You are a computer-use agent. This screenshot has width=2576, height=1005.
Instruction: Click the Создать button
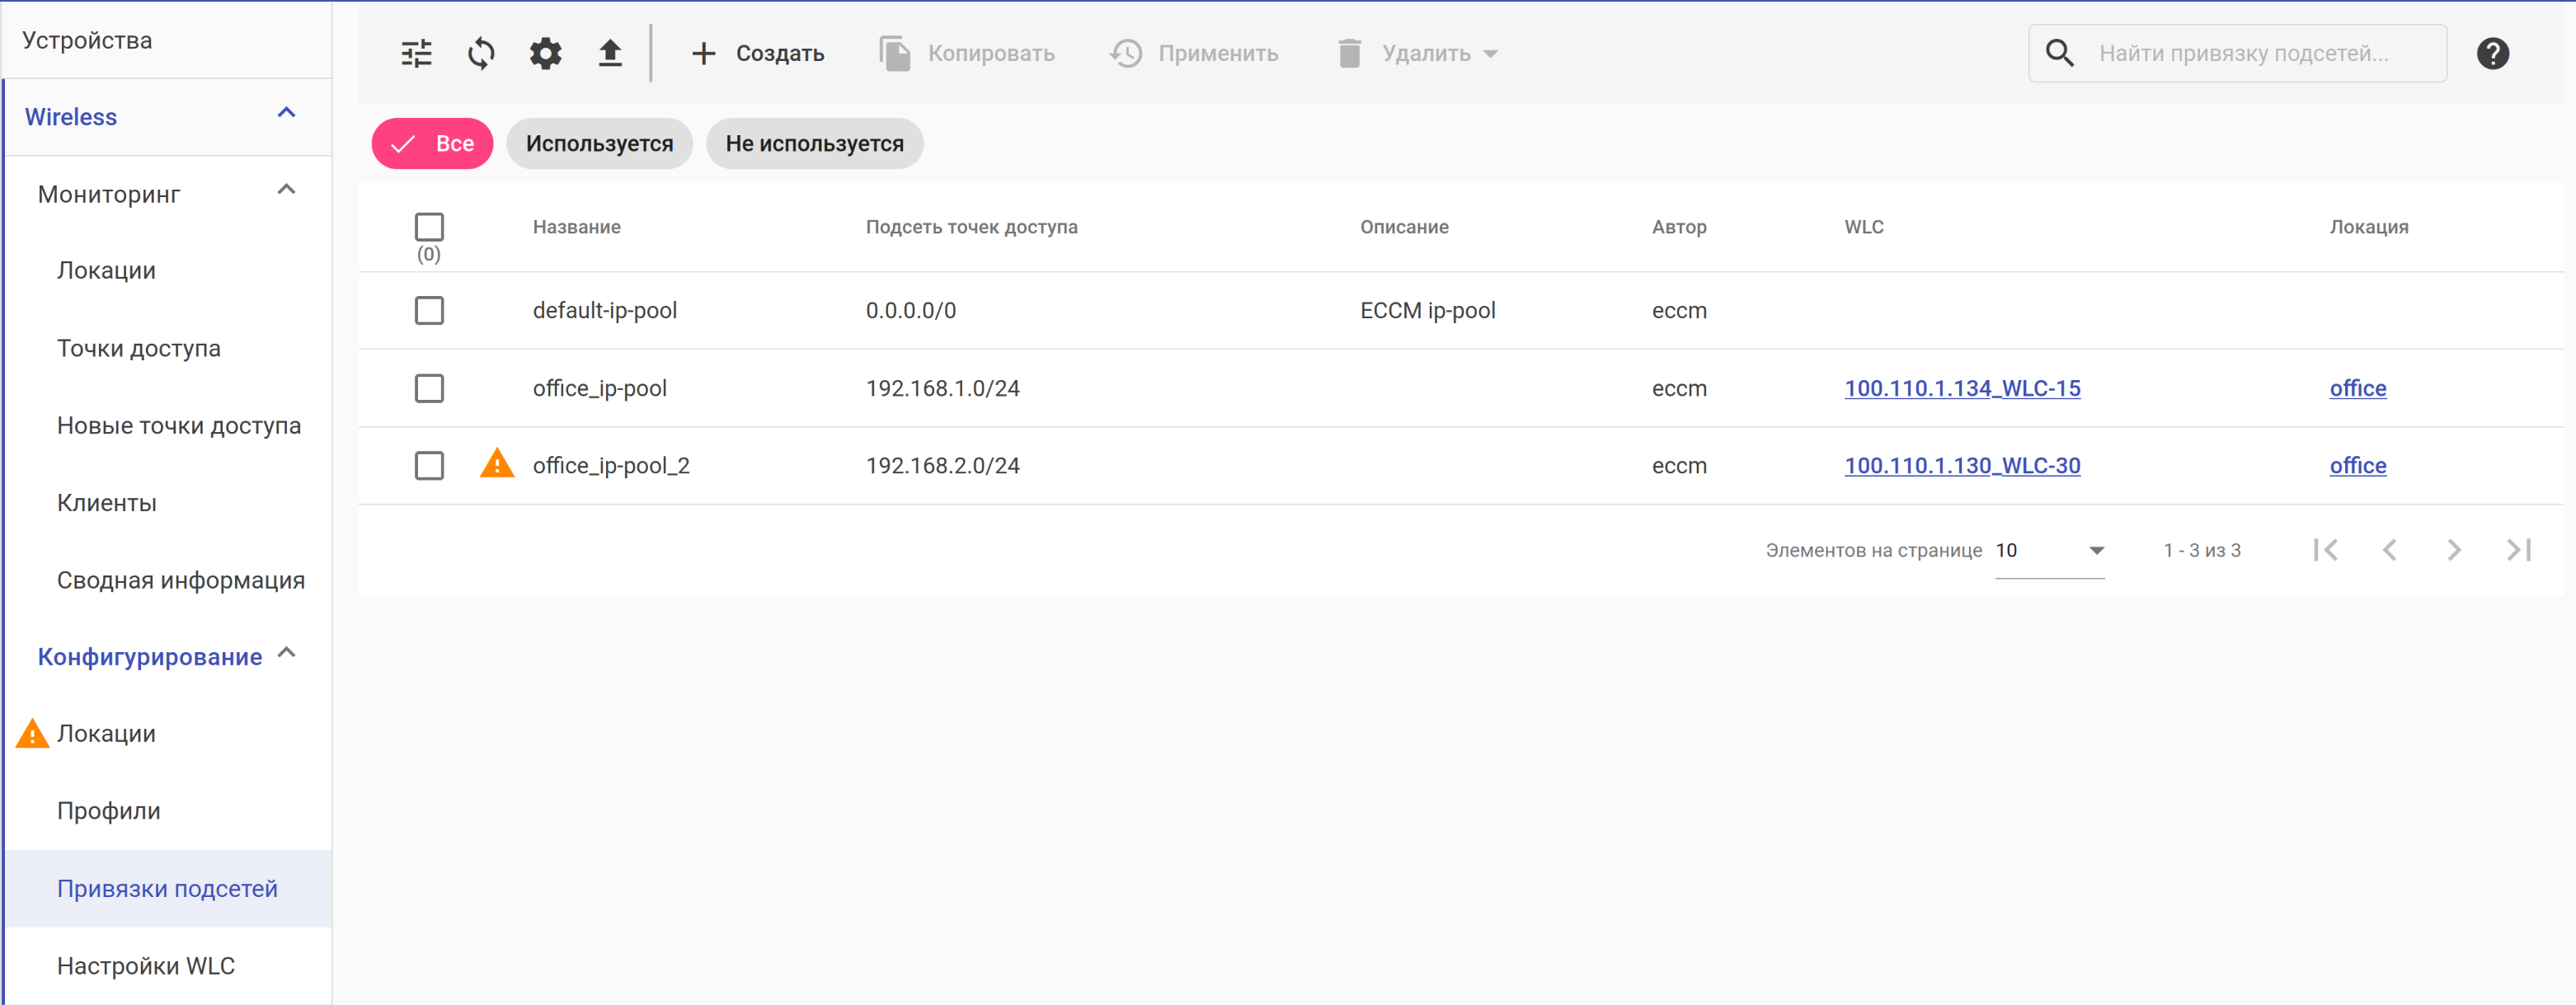pyautogui.click(x=759, y=53)
